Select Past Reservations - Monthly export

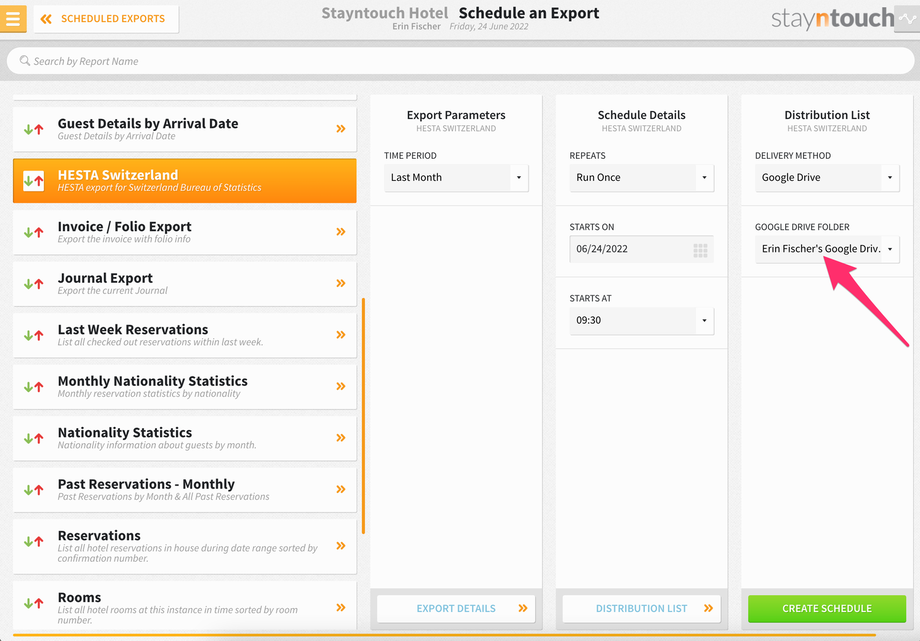click(x=184, y=490)
